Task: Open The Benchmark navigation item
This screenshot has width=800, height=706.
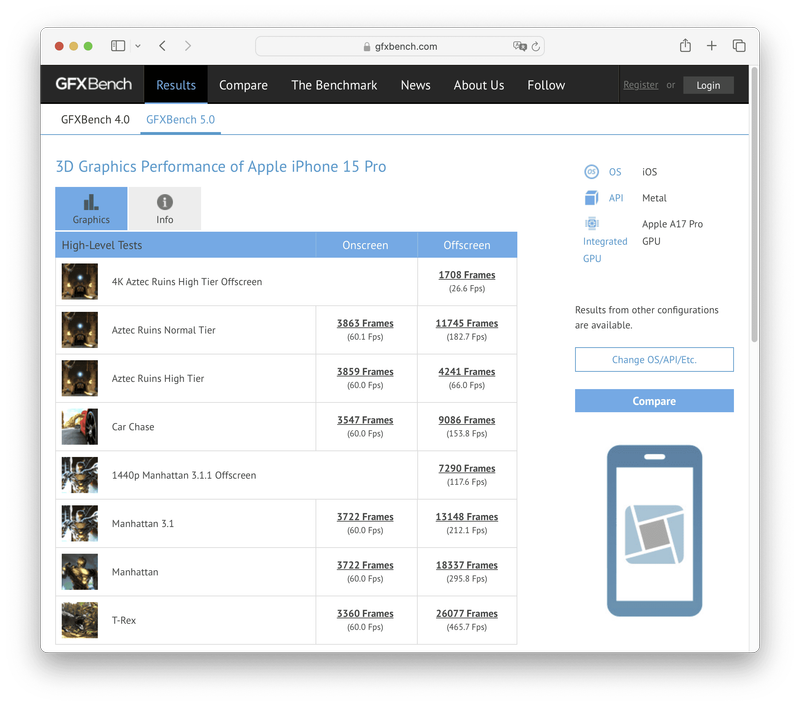Action: click(334, 85)
